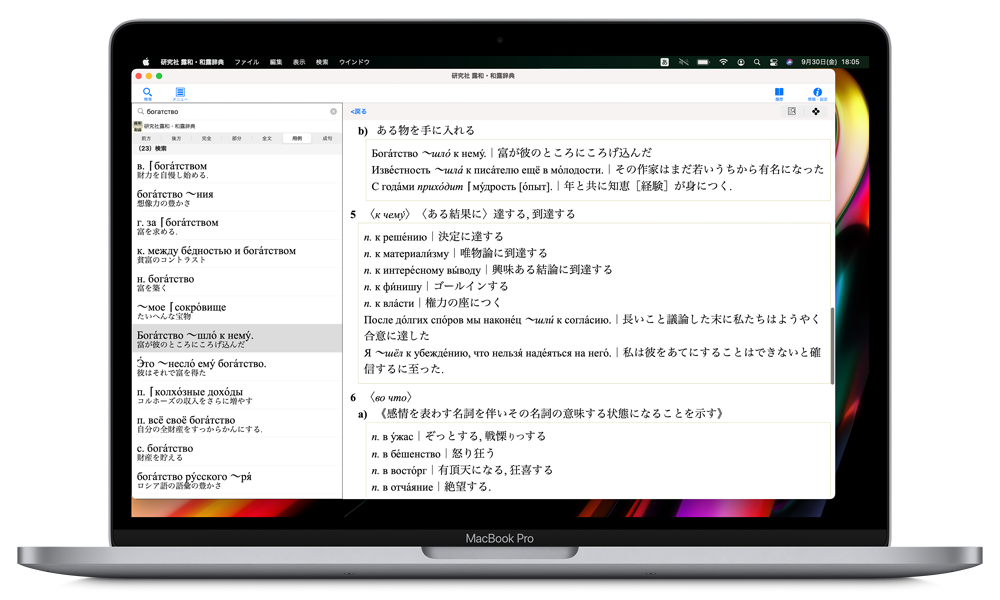
Task: Select the result 'к. между бедностью и богатством'
Action: tap(237, 254)
